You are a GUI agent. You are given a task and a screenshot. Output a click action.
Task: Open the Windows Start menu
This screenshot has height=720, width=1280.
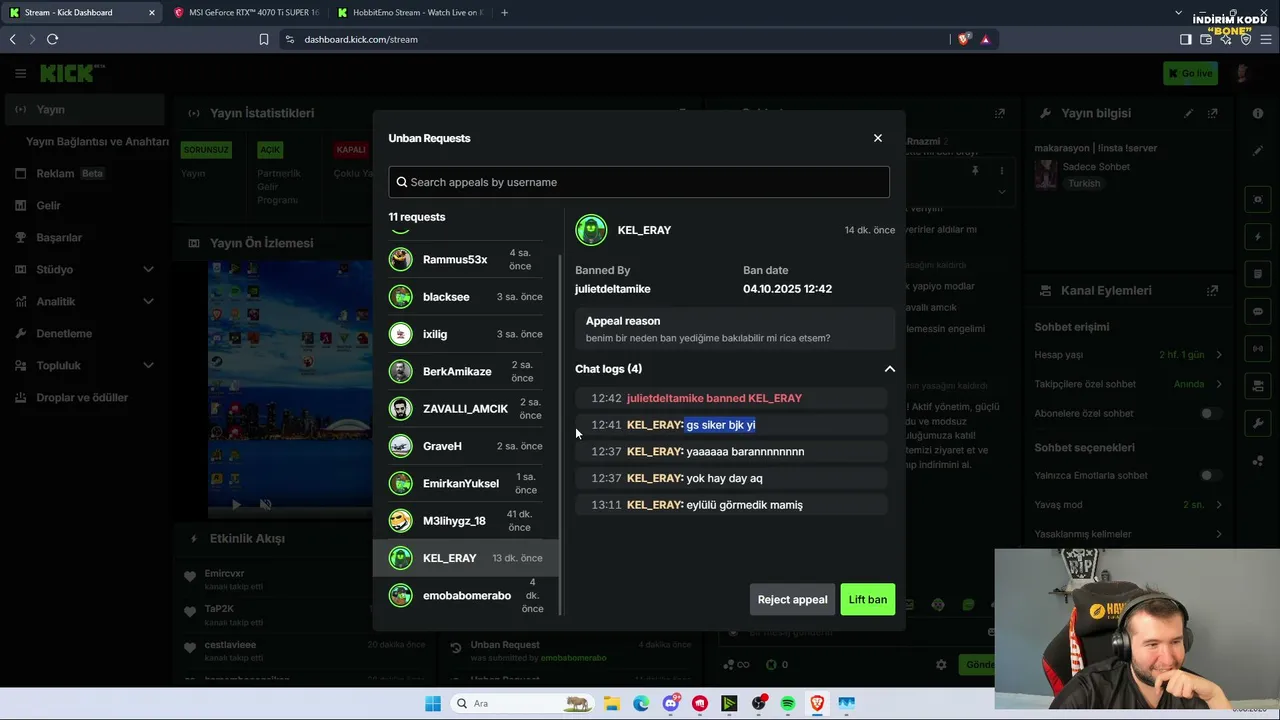(432, 704)
